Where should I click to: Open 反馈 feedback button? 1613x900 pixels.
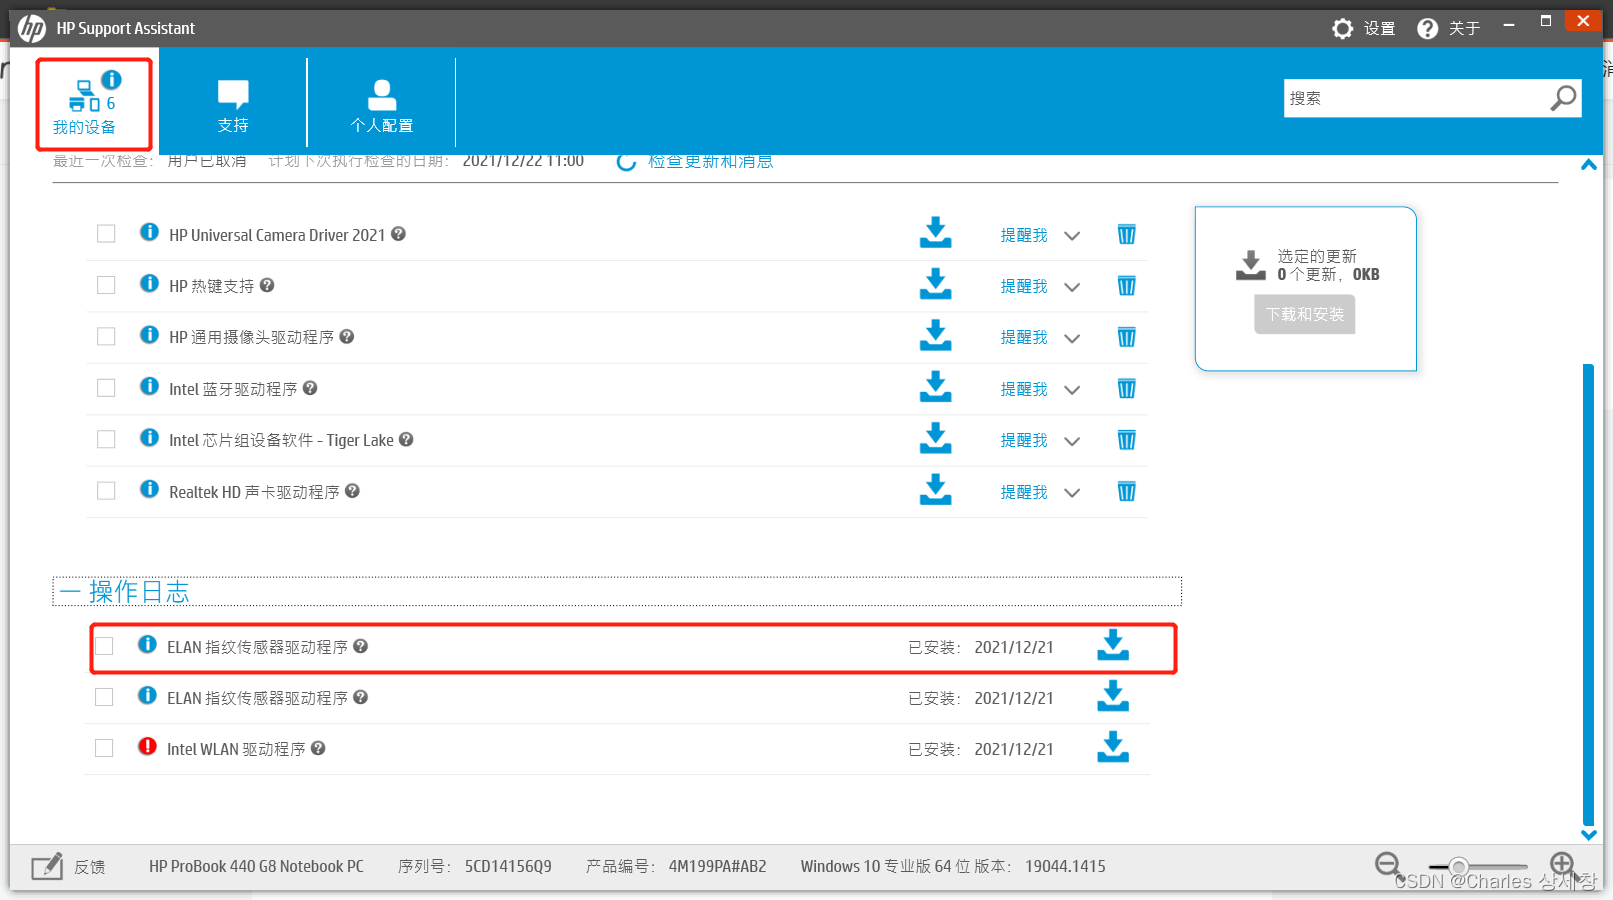[68, 867]
